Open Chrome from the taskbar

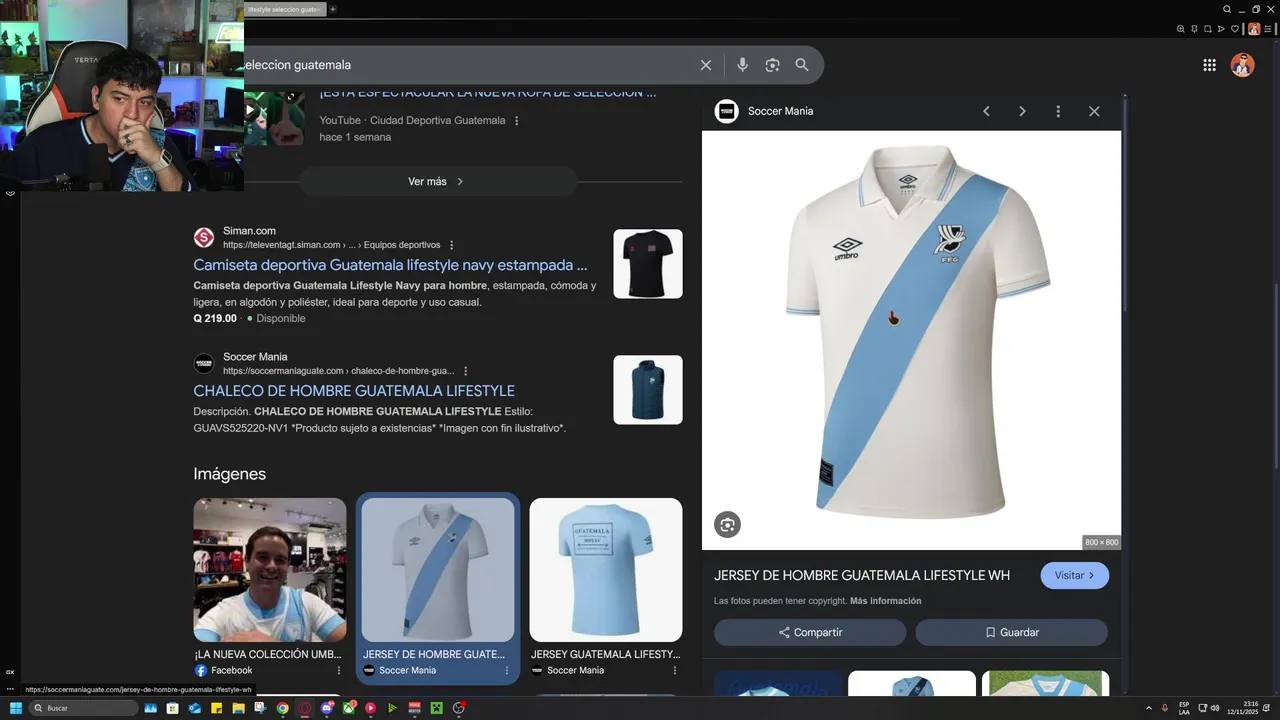click(283, 708)
